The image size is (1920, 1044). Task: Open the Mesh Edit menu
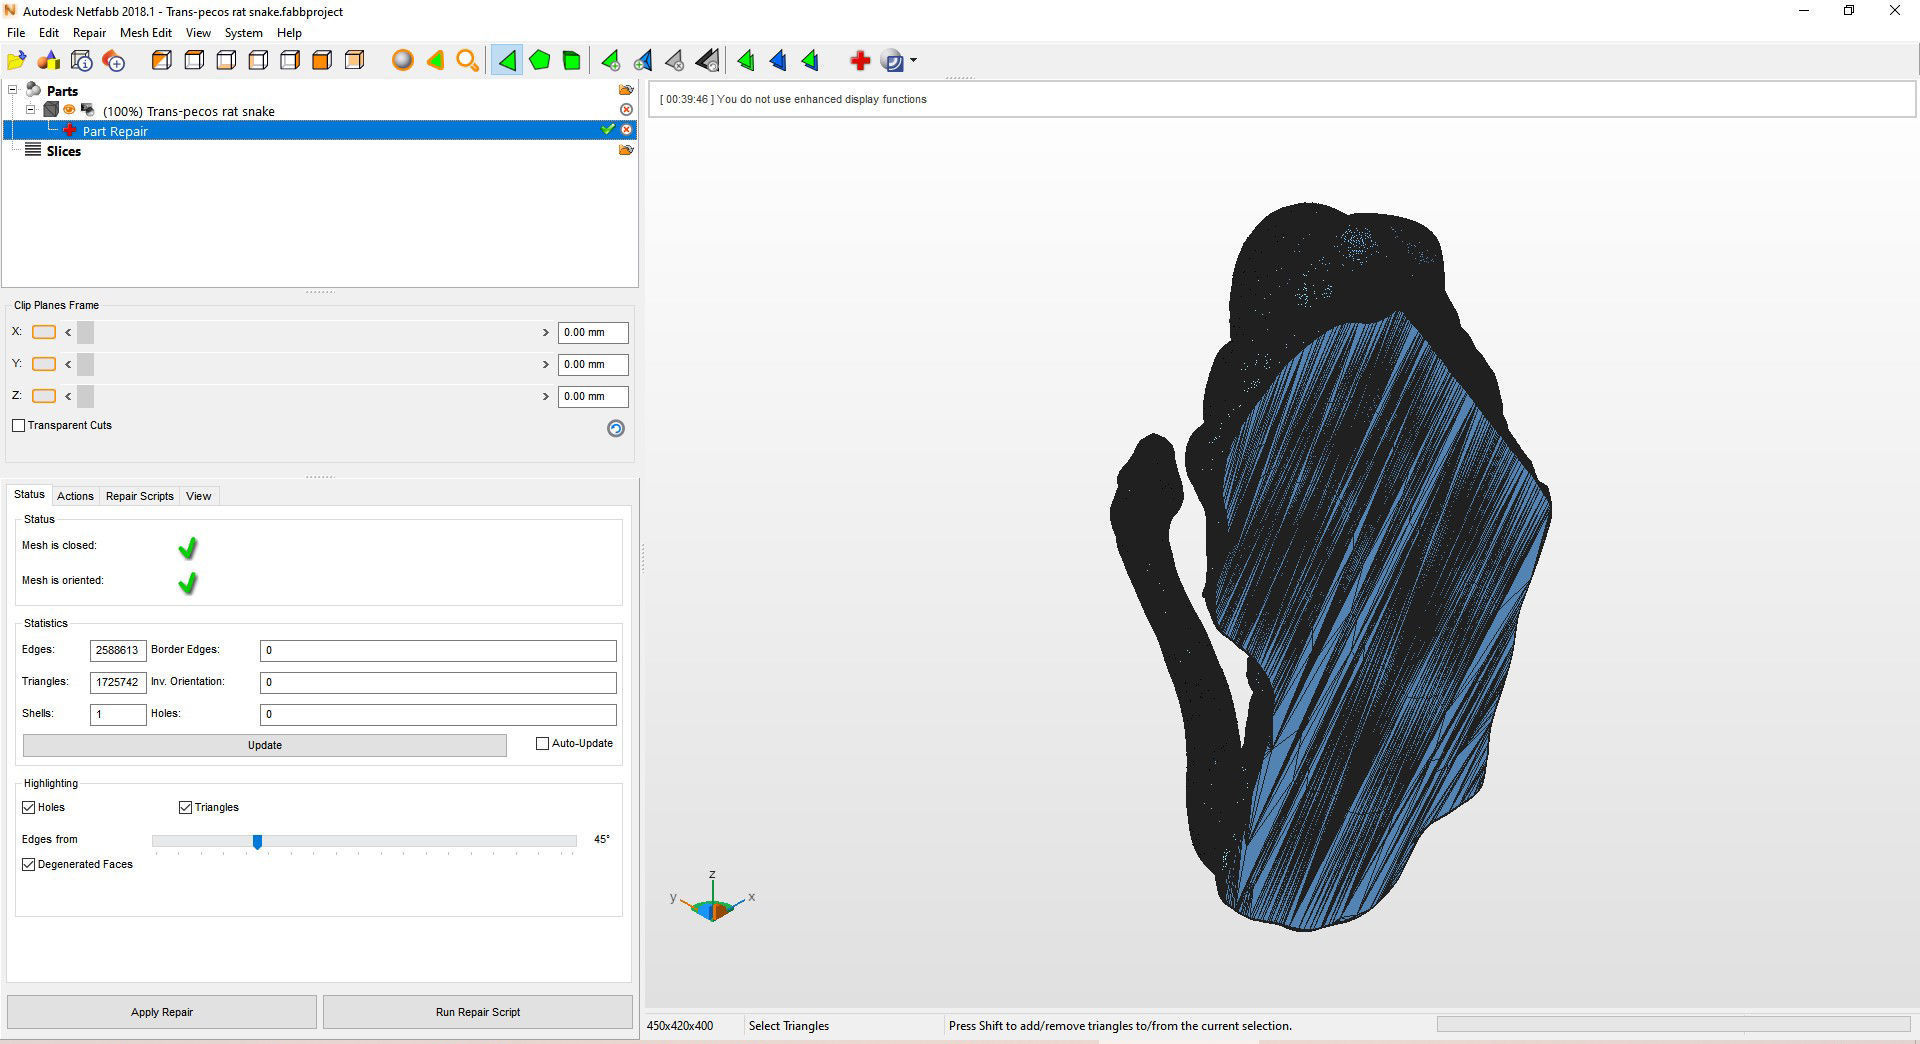point(146,33)
